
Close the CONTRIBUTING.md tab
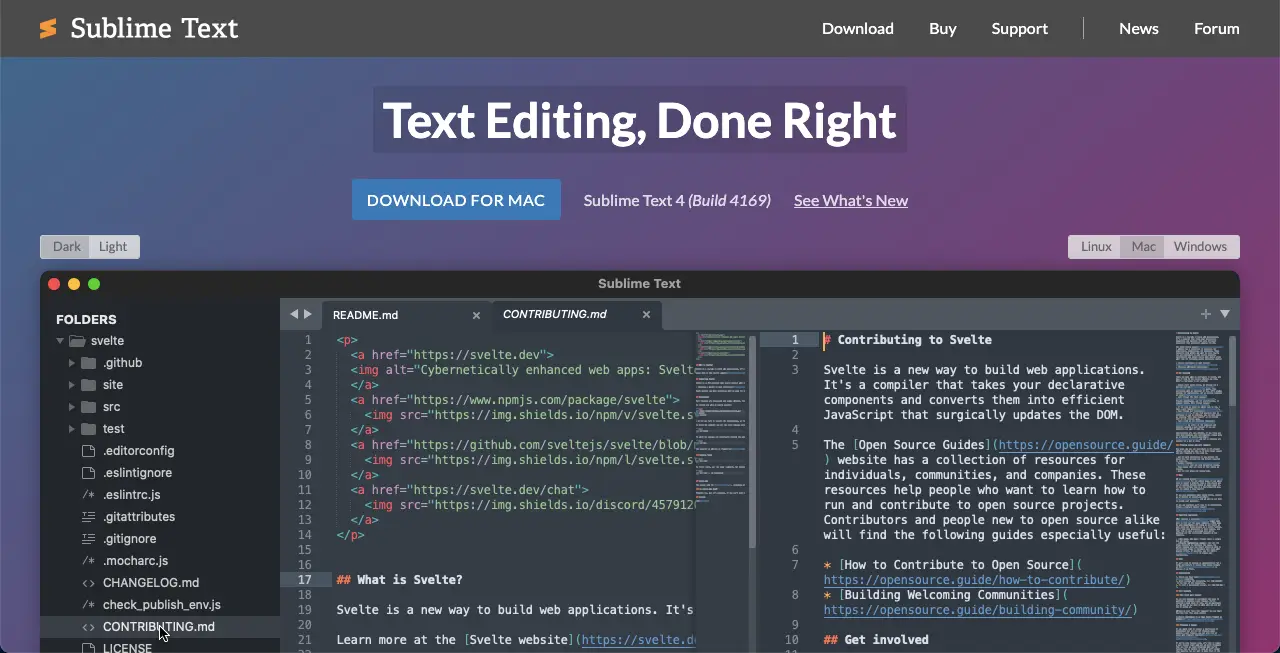click(x=646, y=314)
